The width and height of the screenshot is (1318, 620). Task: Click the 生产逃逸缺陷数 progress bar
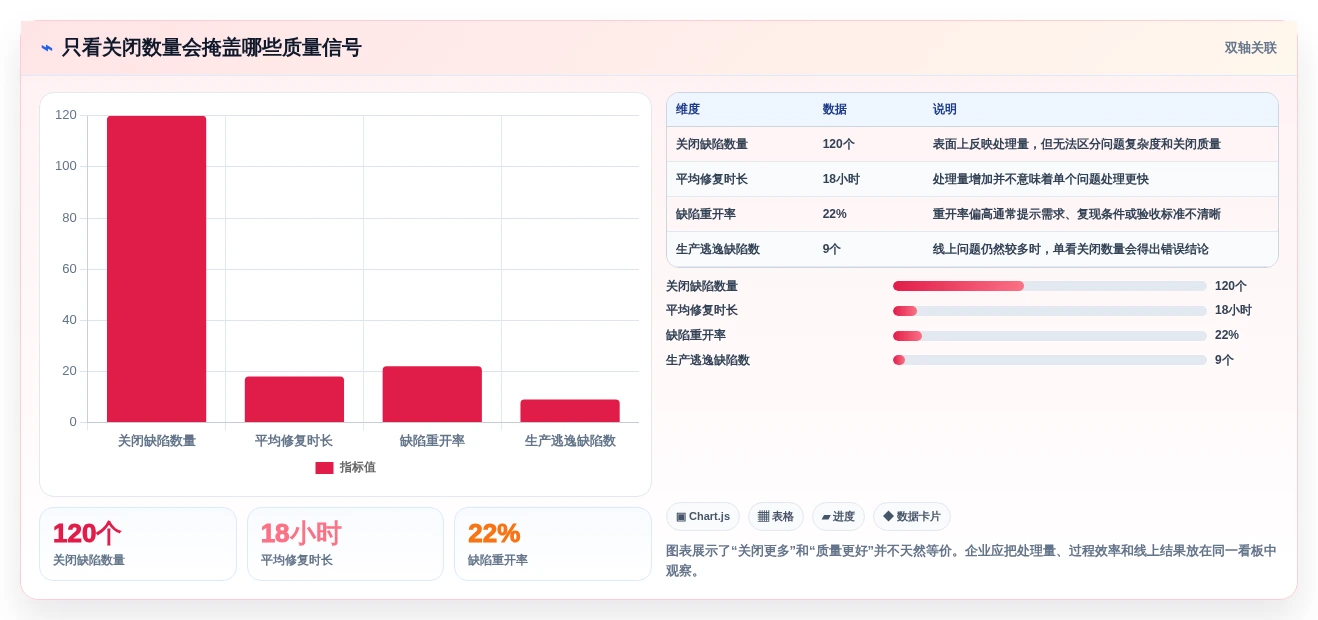click(x=1050, y=360)
